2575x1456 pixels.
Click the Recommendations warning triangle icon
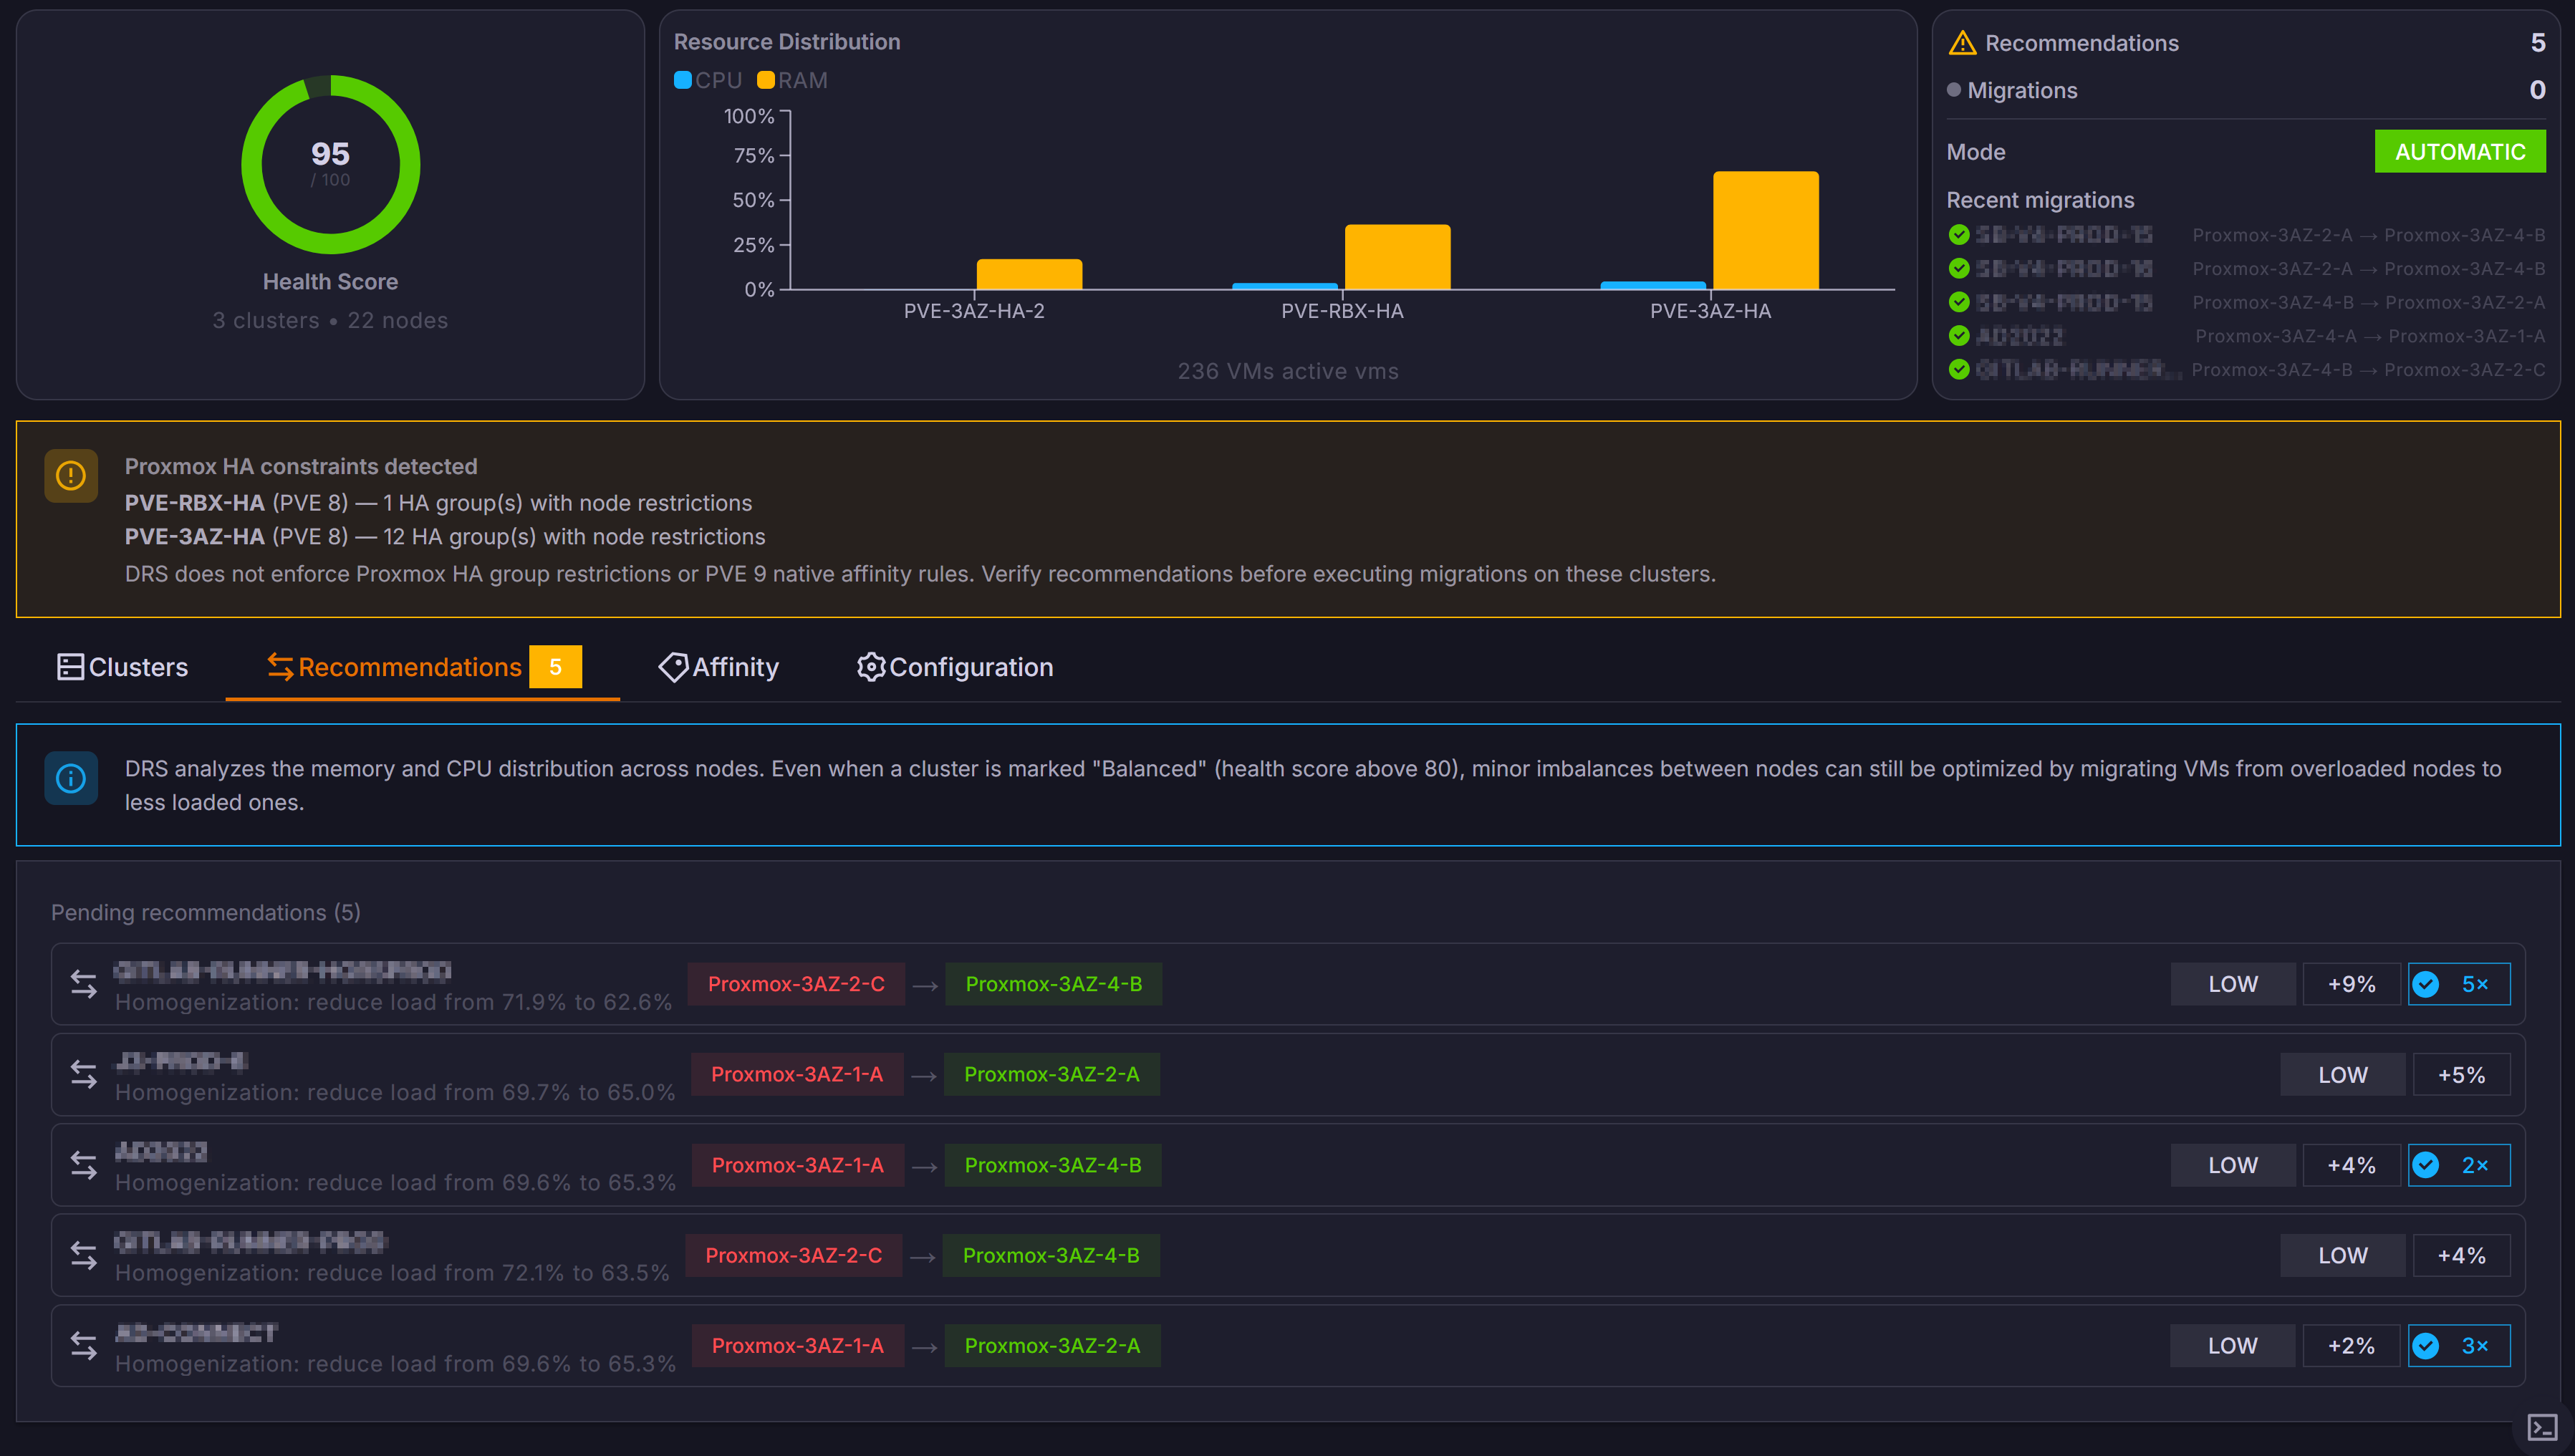[1962, 43]
